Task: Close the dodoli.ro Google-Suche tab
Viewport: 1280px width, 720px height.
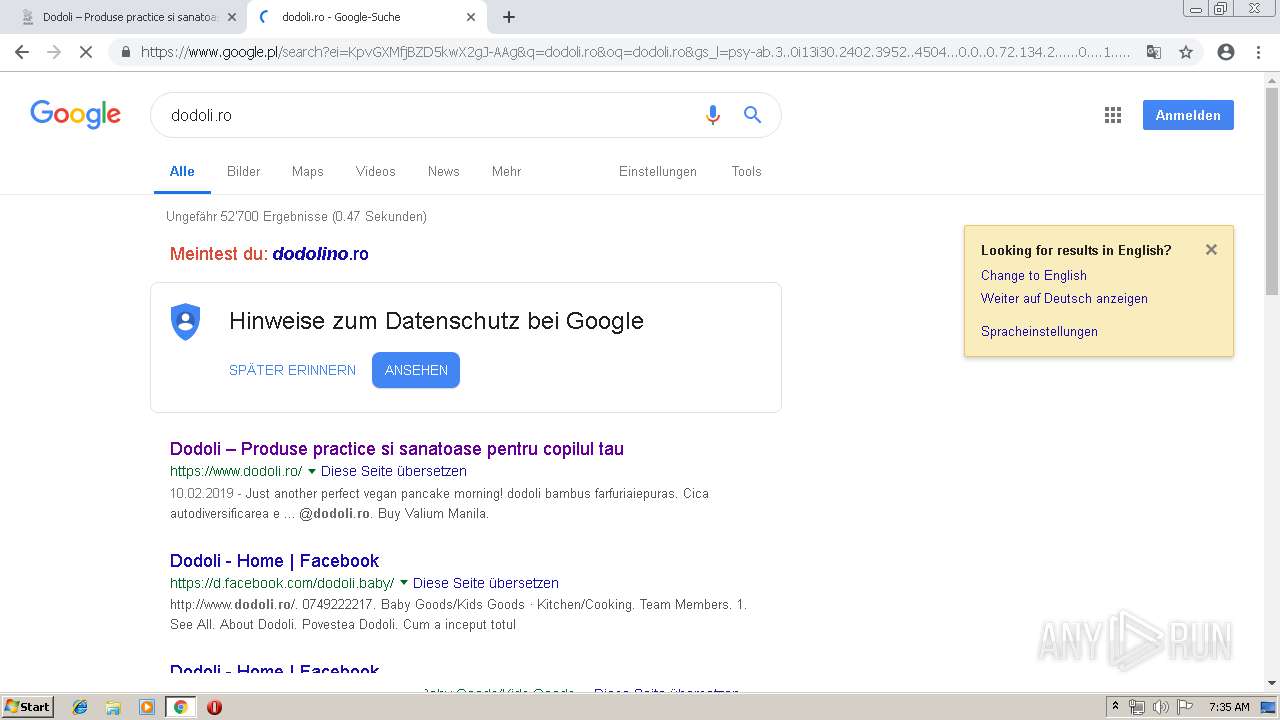Action: (x=471, y=17)
